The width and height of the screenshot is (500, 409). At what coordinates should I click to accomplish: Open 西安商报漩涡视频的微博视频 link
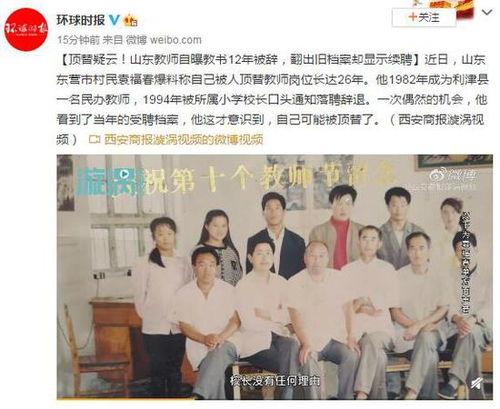pos(183,140)
